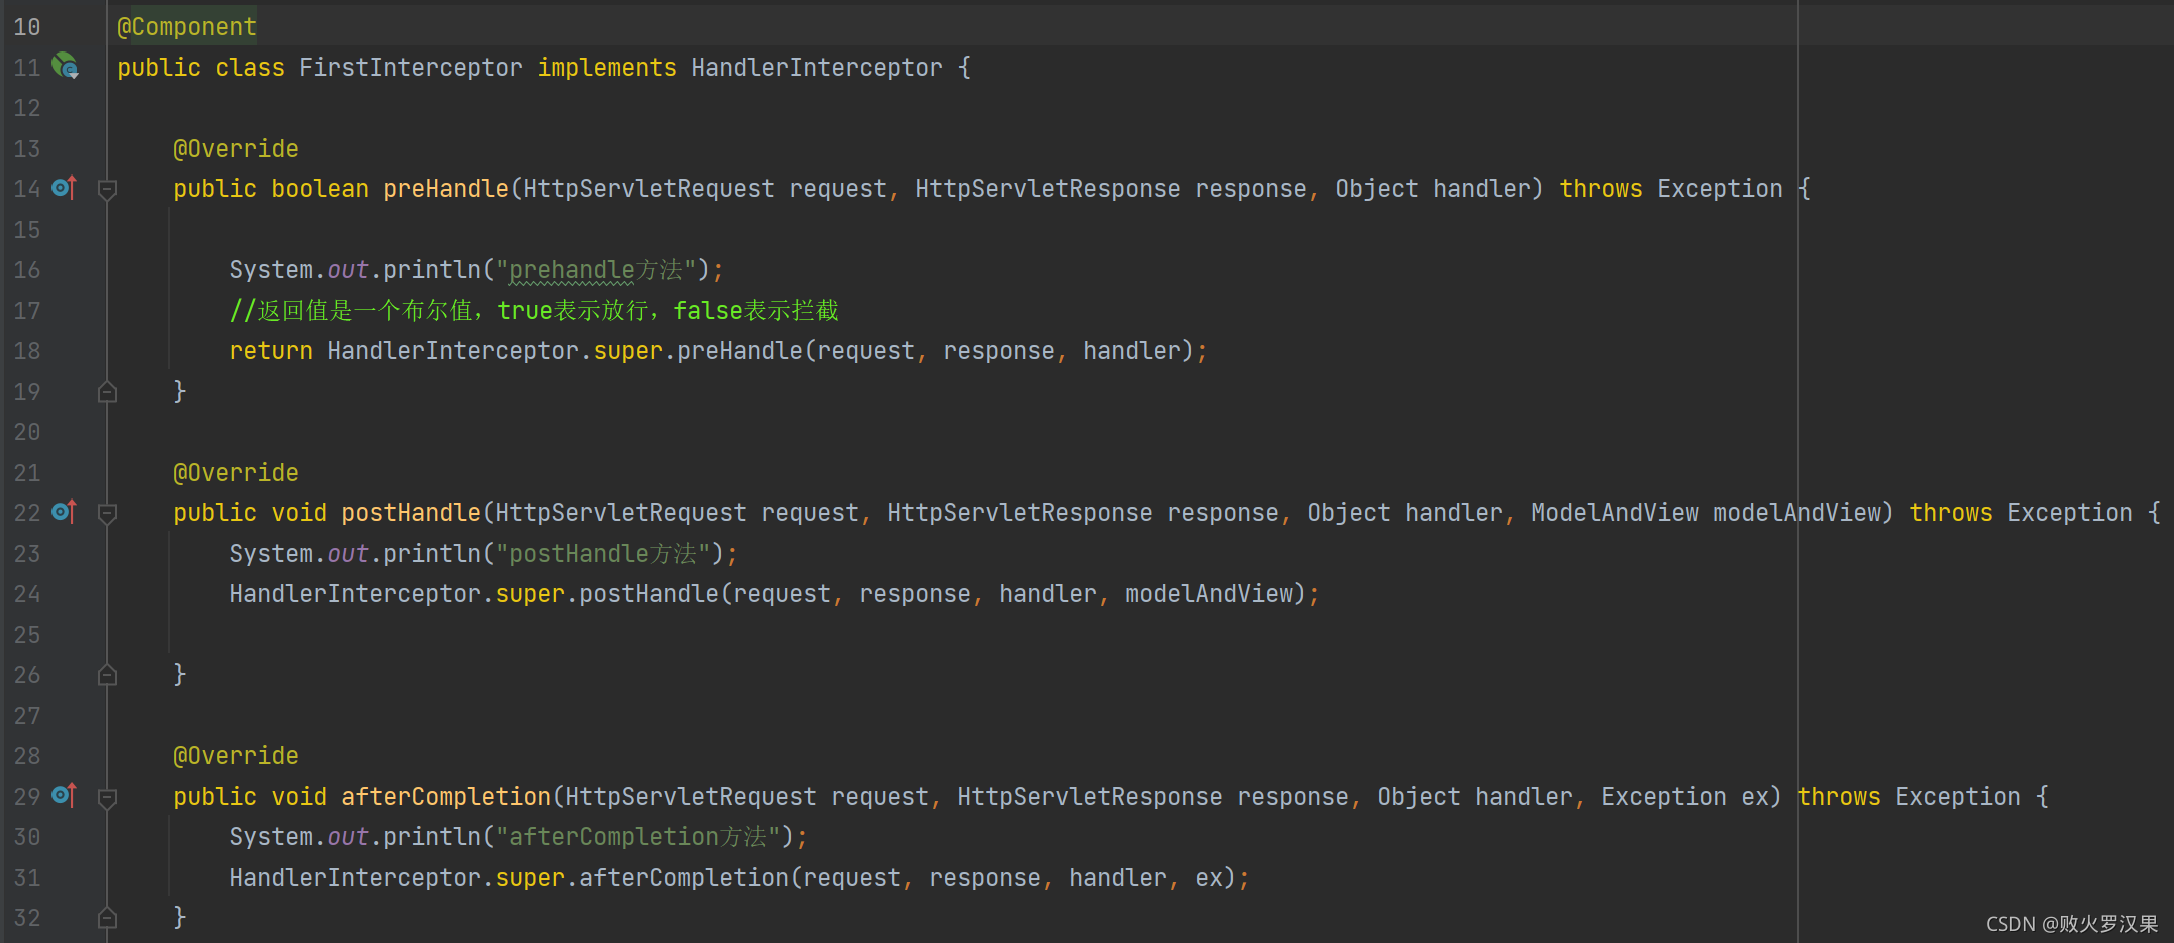The width and height of the screenshot is (2174, 943).
Task: Click the fold end marker on line 26
Action: pyautogui.click(x=108, y=675)
